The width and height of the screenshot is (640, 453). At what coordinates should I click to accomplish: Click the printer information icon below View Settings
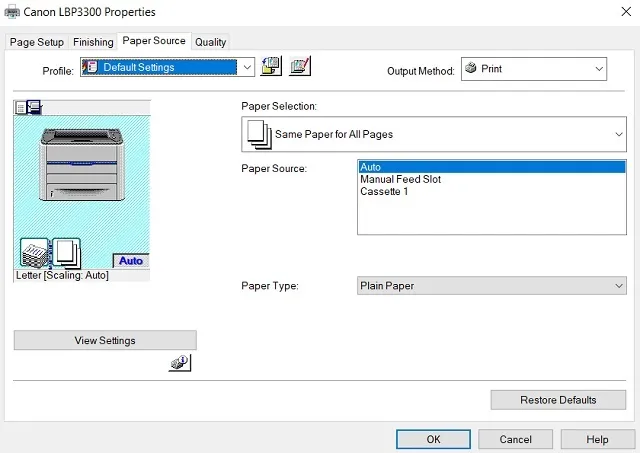179,364
